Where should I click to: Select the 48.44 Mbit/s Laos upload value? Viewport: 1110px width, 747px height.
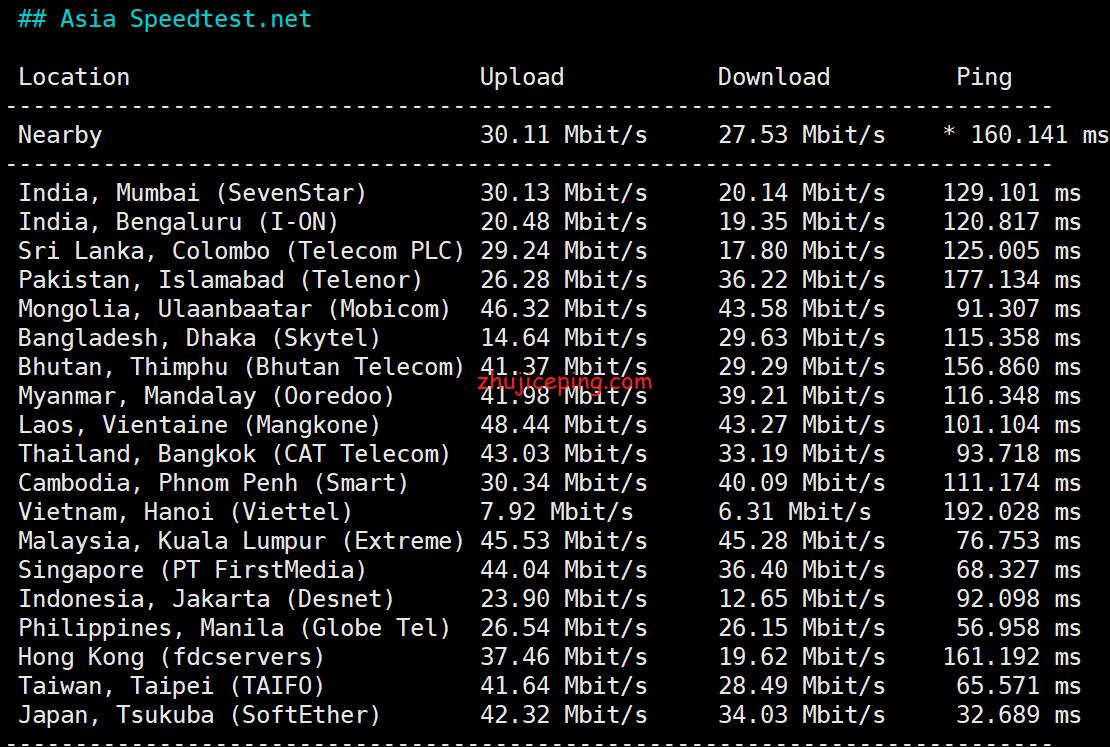563,425
